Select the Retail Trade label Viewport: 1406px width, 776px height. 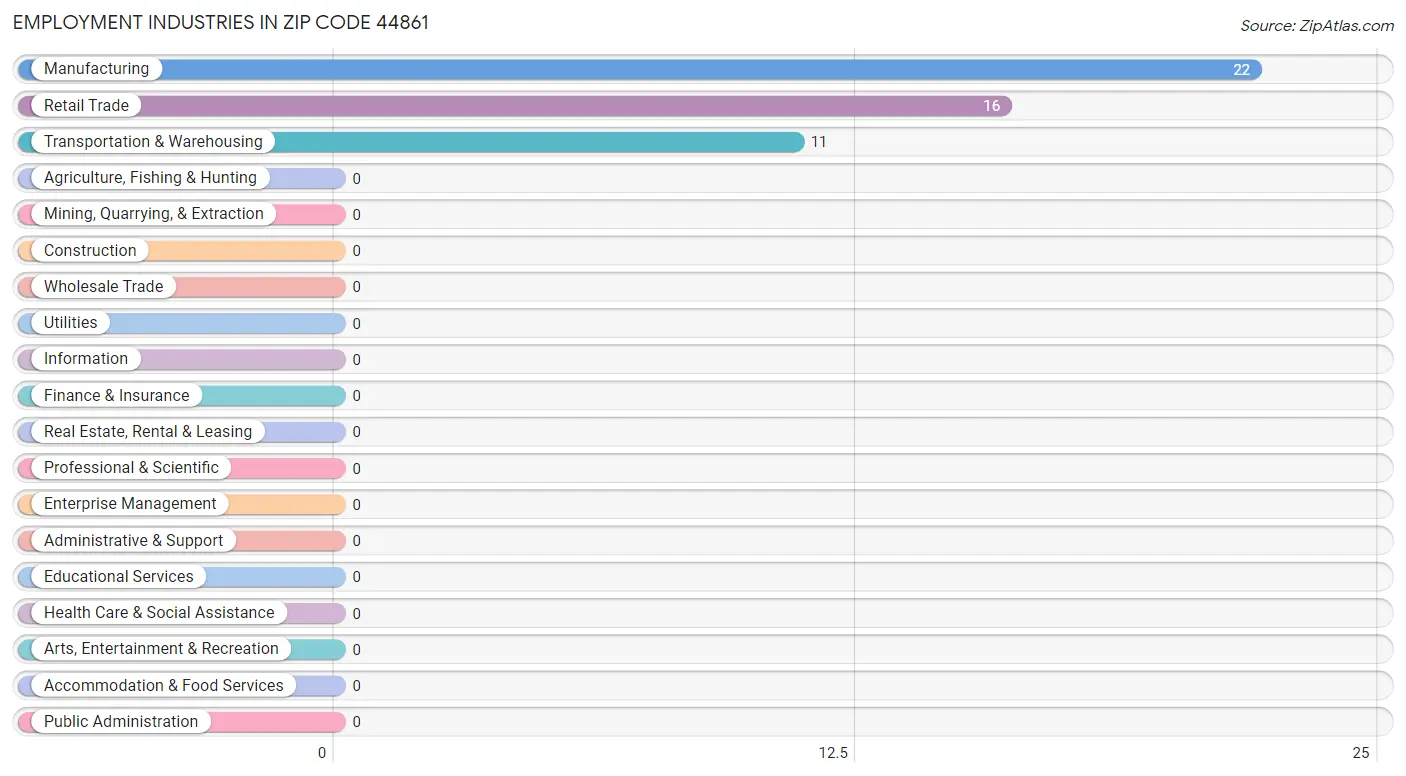pyautogui.click(x=86, y=105)
